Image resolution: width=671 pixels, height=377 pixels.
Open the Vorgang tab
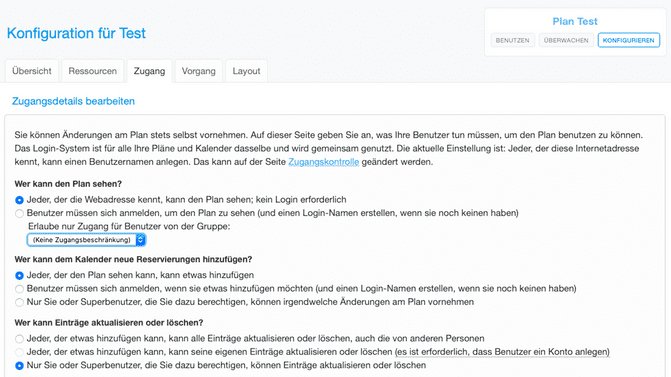tap(199, 71)
